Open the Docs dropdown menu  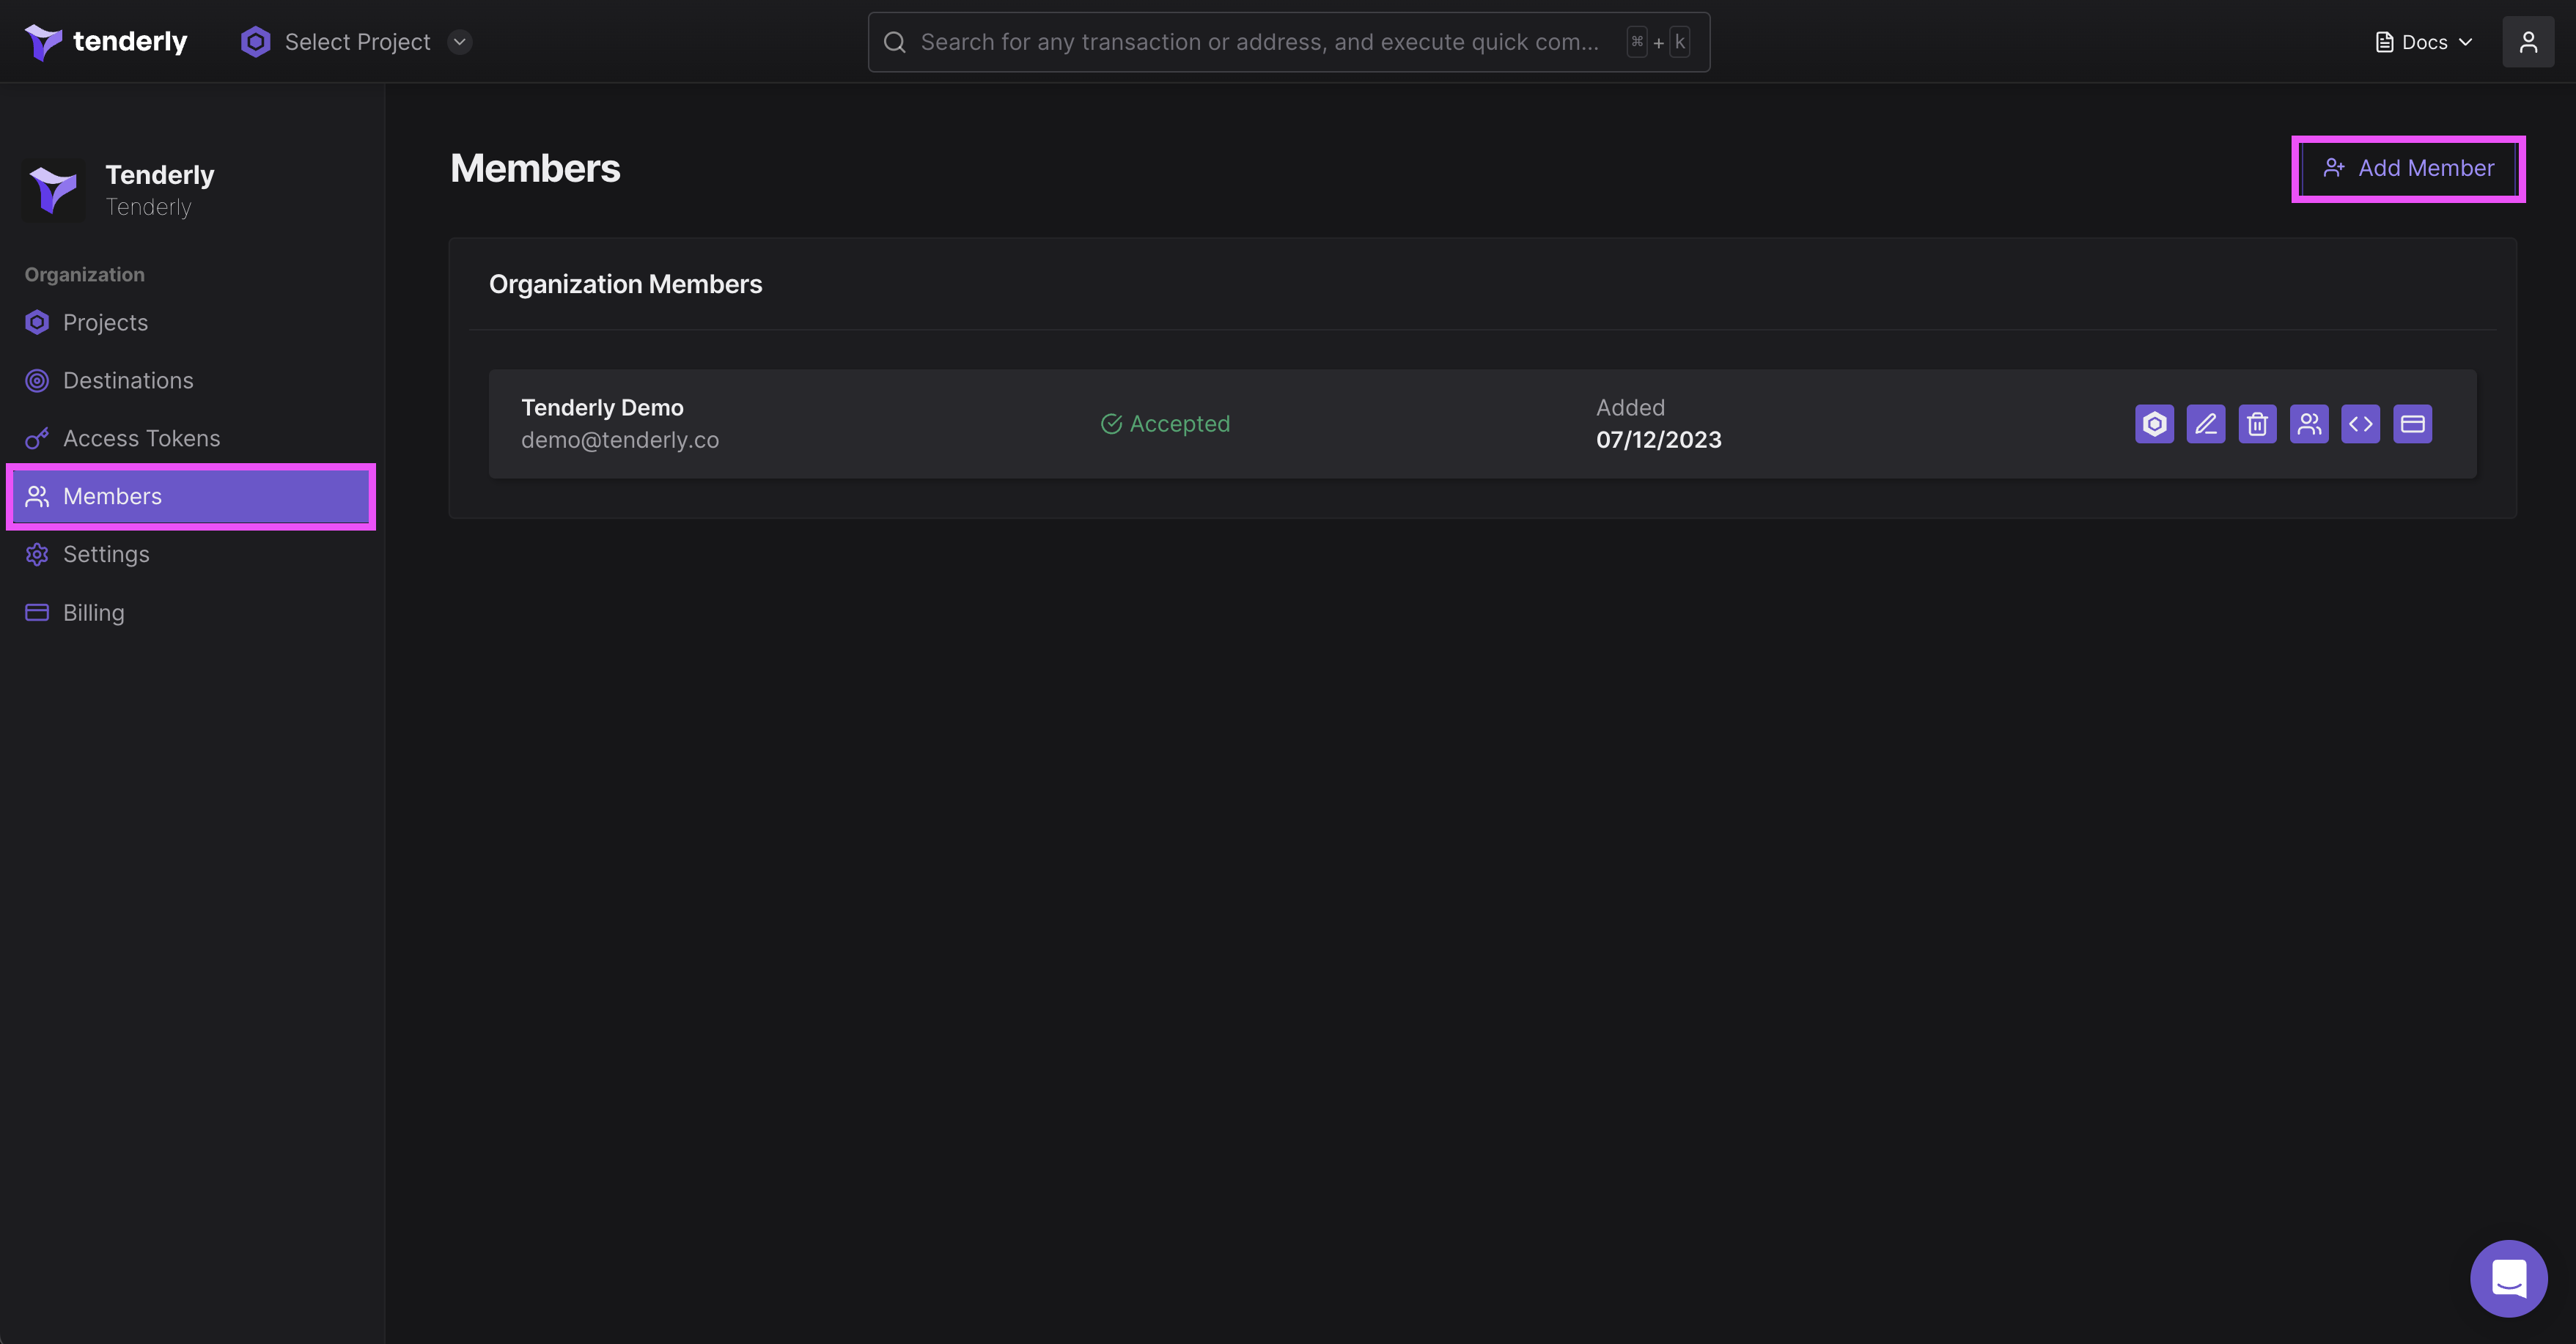[2424, 42]
